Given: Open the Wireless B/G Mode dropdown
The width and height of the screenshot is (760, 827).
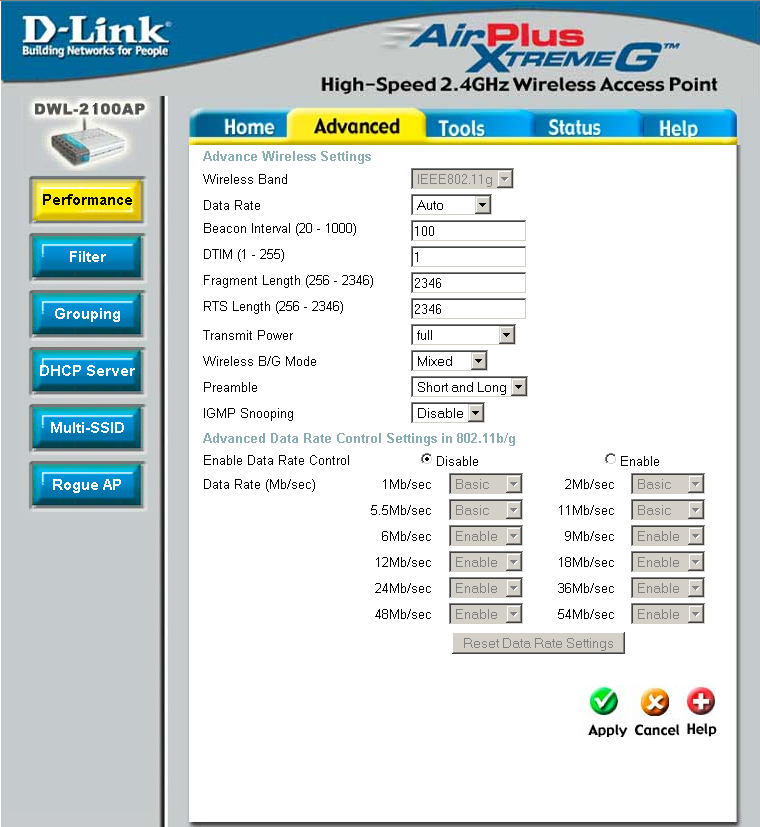Looking at the screenshot, I should point(449,361).
